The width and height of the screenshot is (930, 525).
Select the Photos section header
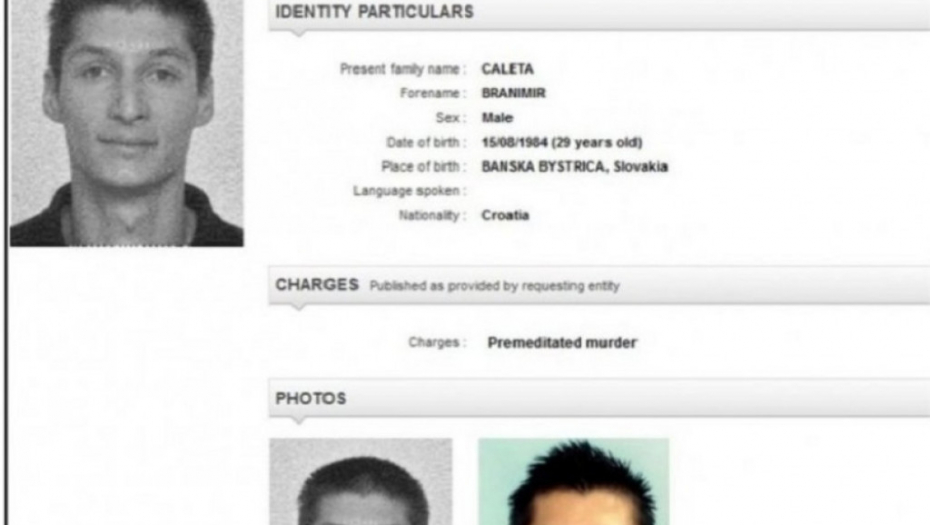(x=599, y=398)
